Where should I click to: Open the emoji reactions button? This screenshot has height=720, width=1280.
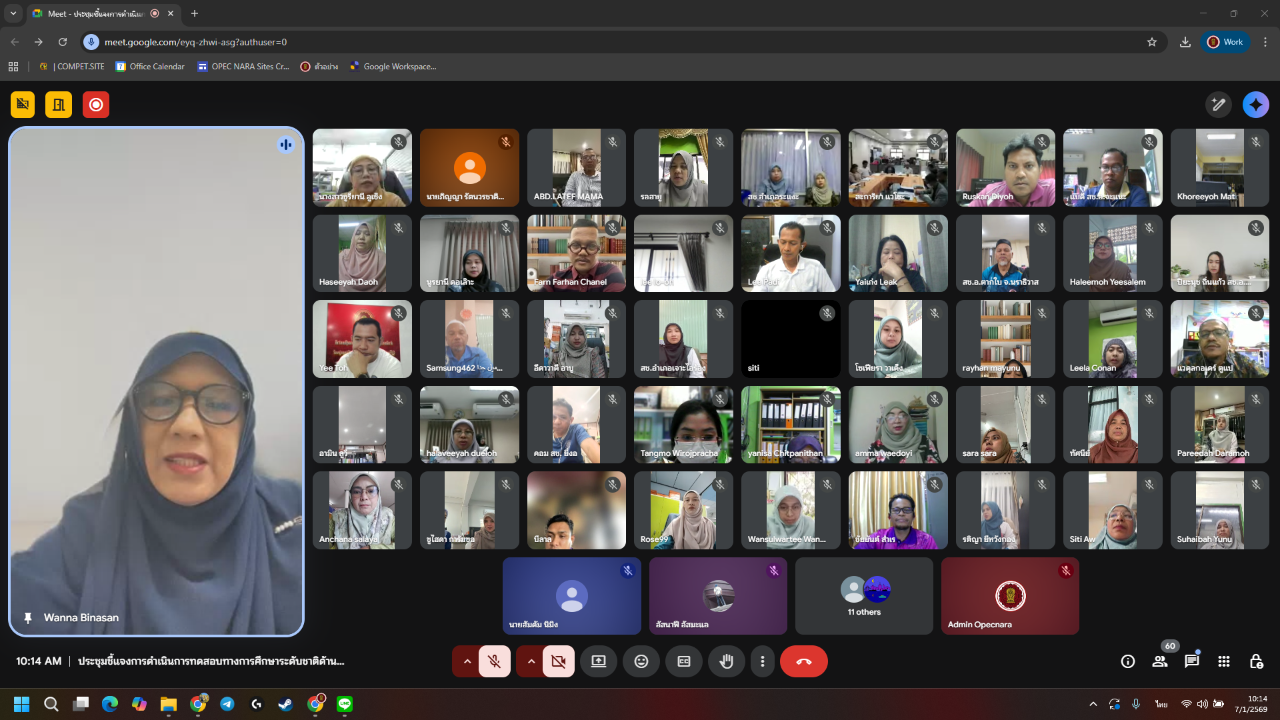point(641,661)
